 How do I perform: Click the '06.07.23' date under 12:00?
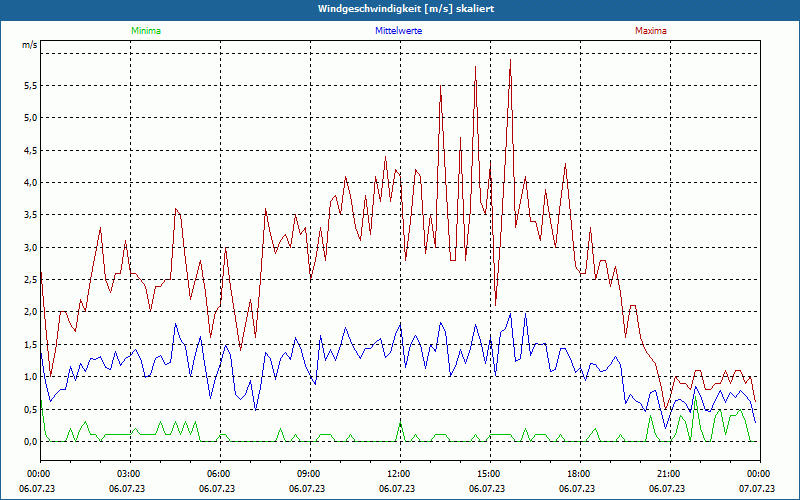coord(397,489)
